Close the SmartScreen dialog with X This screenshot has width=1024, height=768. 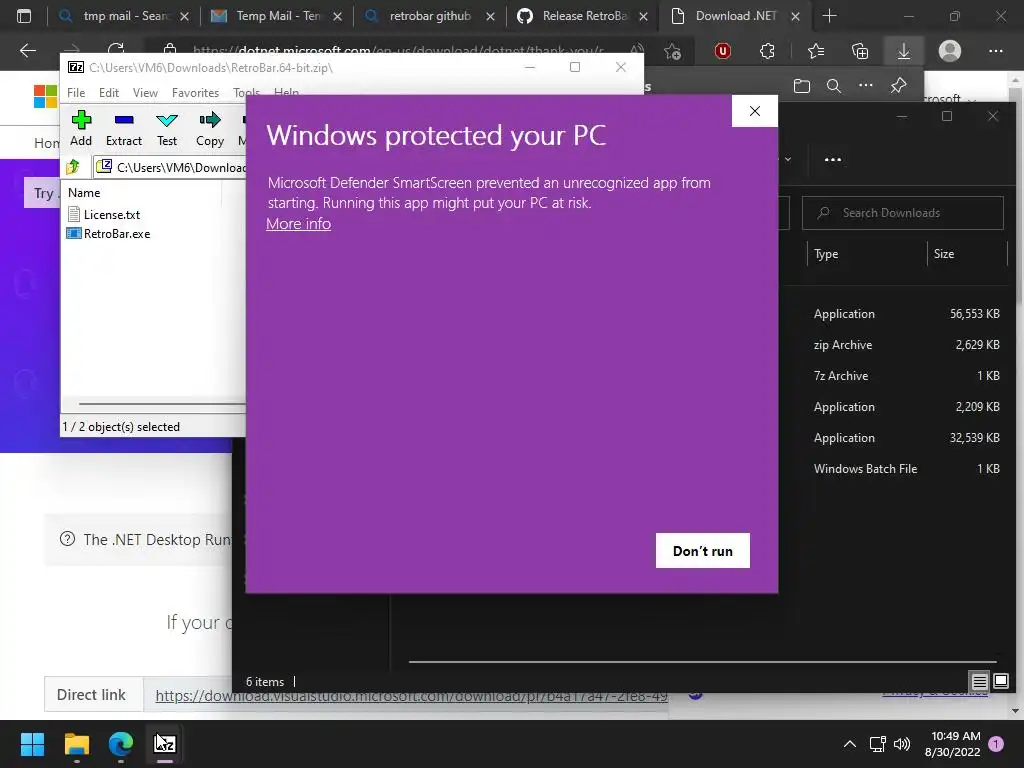tap(755, 111)
